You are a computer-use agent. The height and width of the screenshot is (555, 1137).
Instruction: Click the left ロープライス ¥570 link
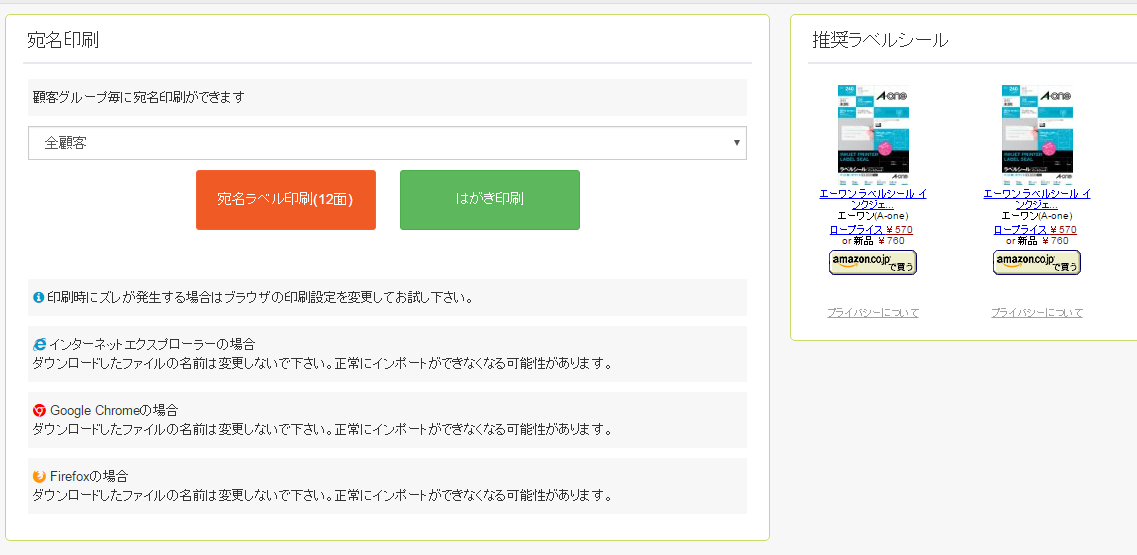(x=871, y=230)
